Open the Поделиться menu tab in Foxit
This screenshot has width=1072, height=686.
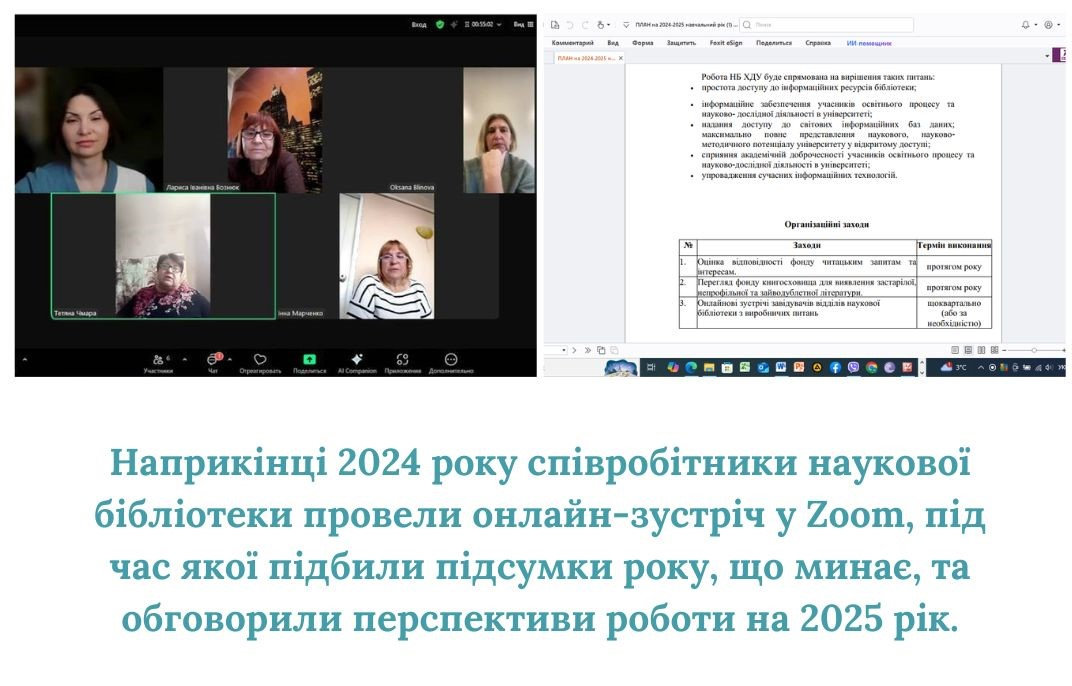tap(774, 43)
